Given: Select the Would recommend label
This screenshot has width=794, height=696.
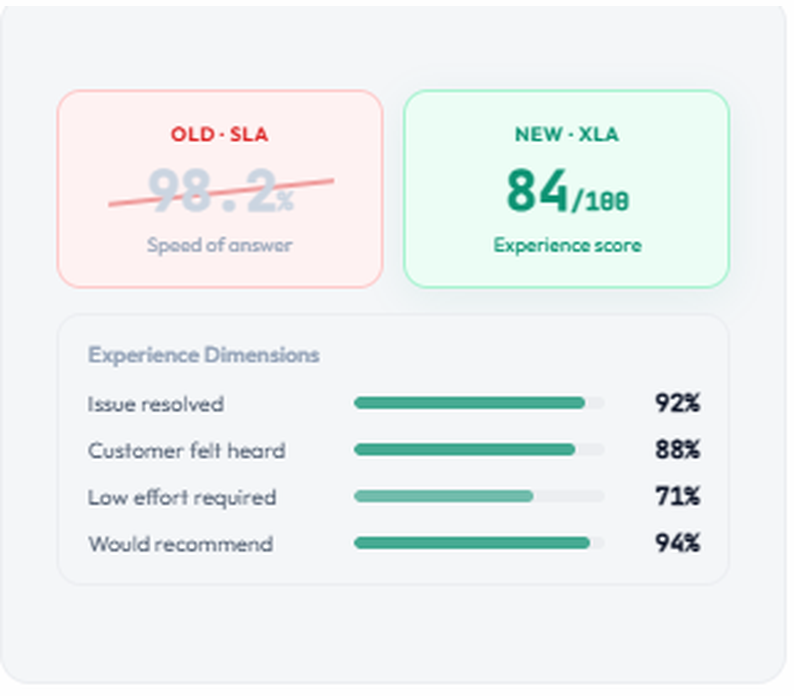Looking at the screenshot, I should (x=180, y=544).
